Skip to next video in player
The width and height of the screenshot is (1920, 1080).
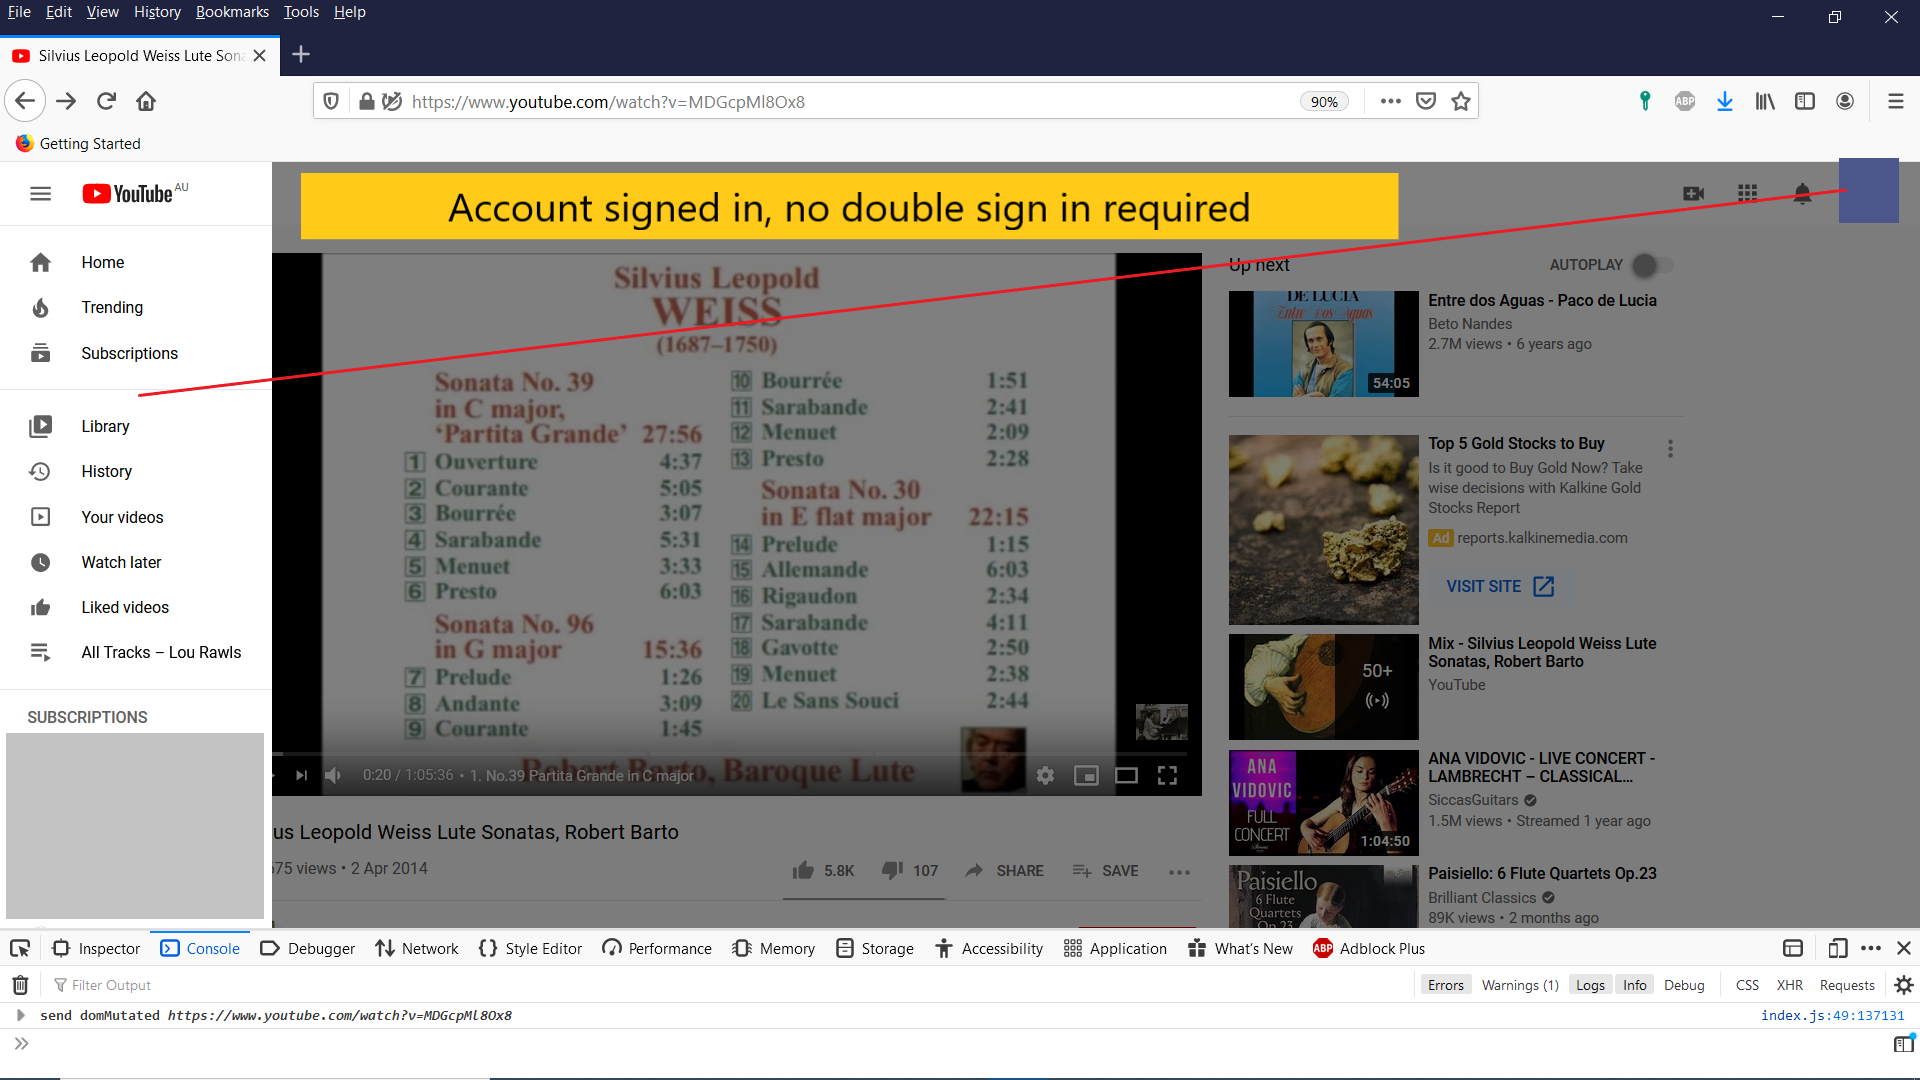(x=301, y=775)
